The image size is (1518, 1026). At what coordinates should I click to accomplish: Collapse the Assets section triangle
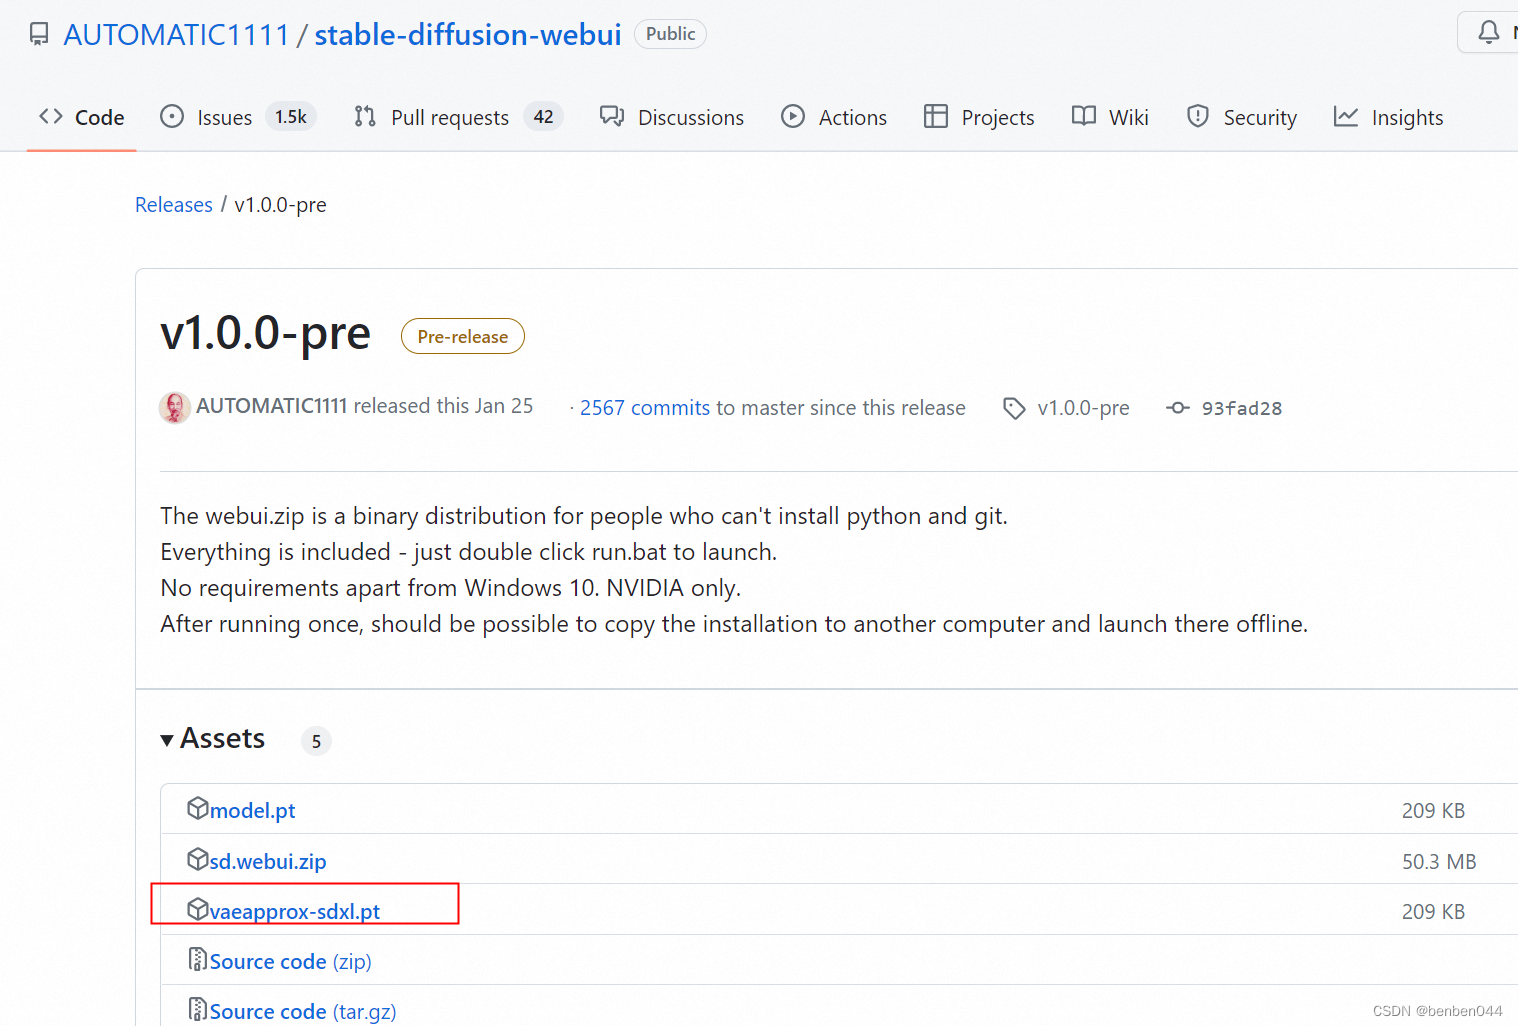point(167,741)
